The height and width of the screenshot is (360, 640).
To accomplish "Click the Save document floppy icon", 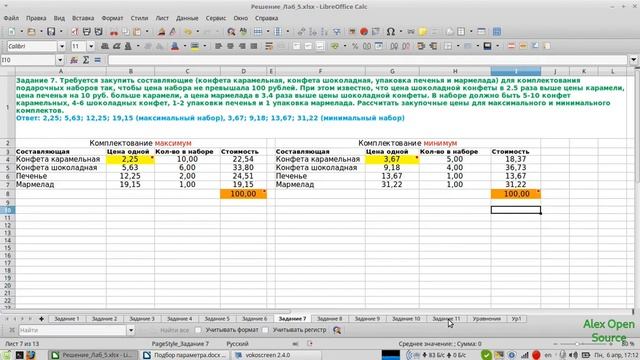I will [51, 32].
